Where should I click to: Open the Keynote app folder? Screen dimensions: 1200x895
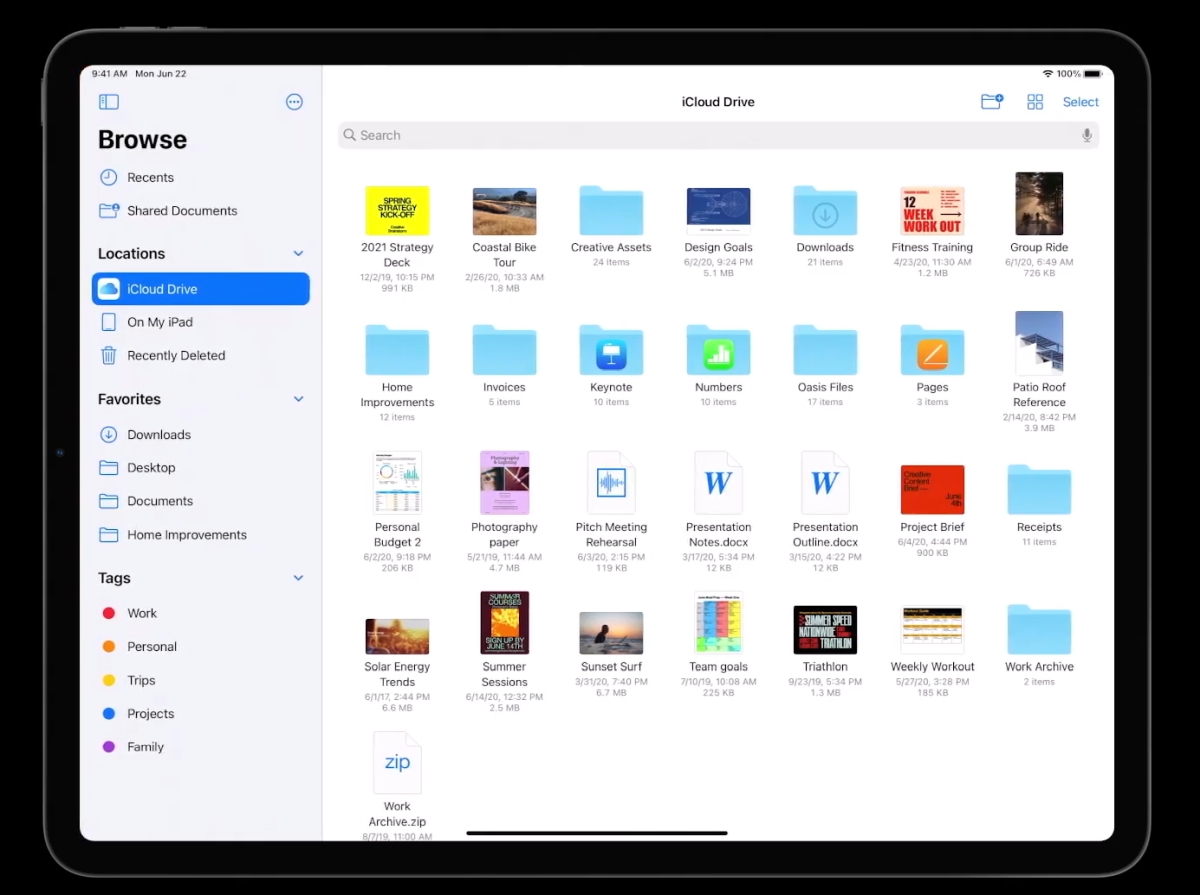611,350
